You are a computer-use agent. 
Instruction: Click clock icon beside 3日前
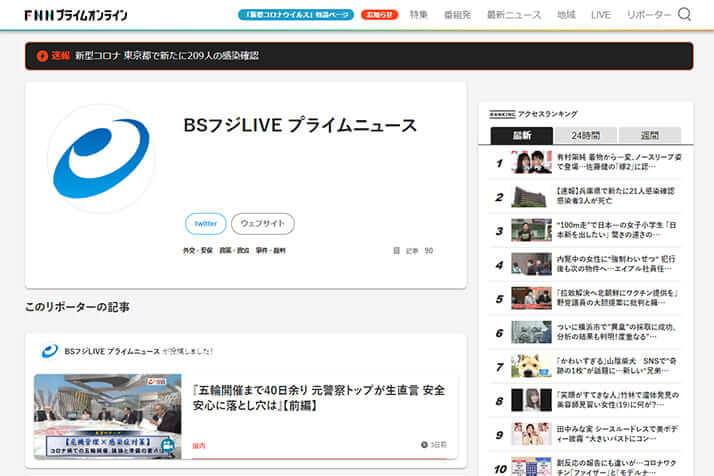424,445
